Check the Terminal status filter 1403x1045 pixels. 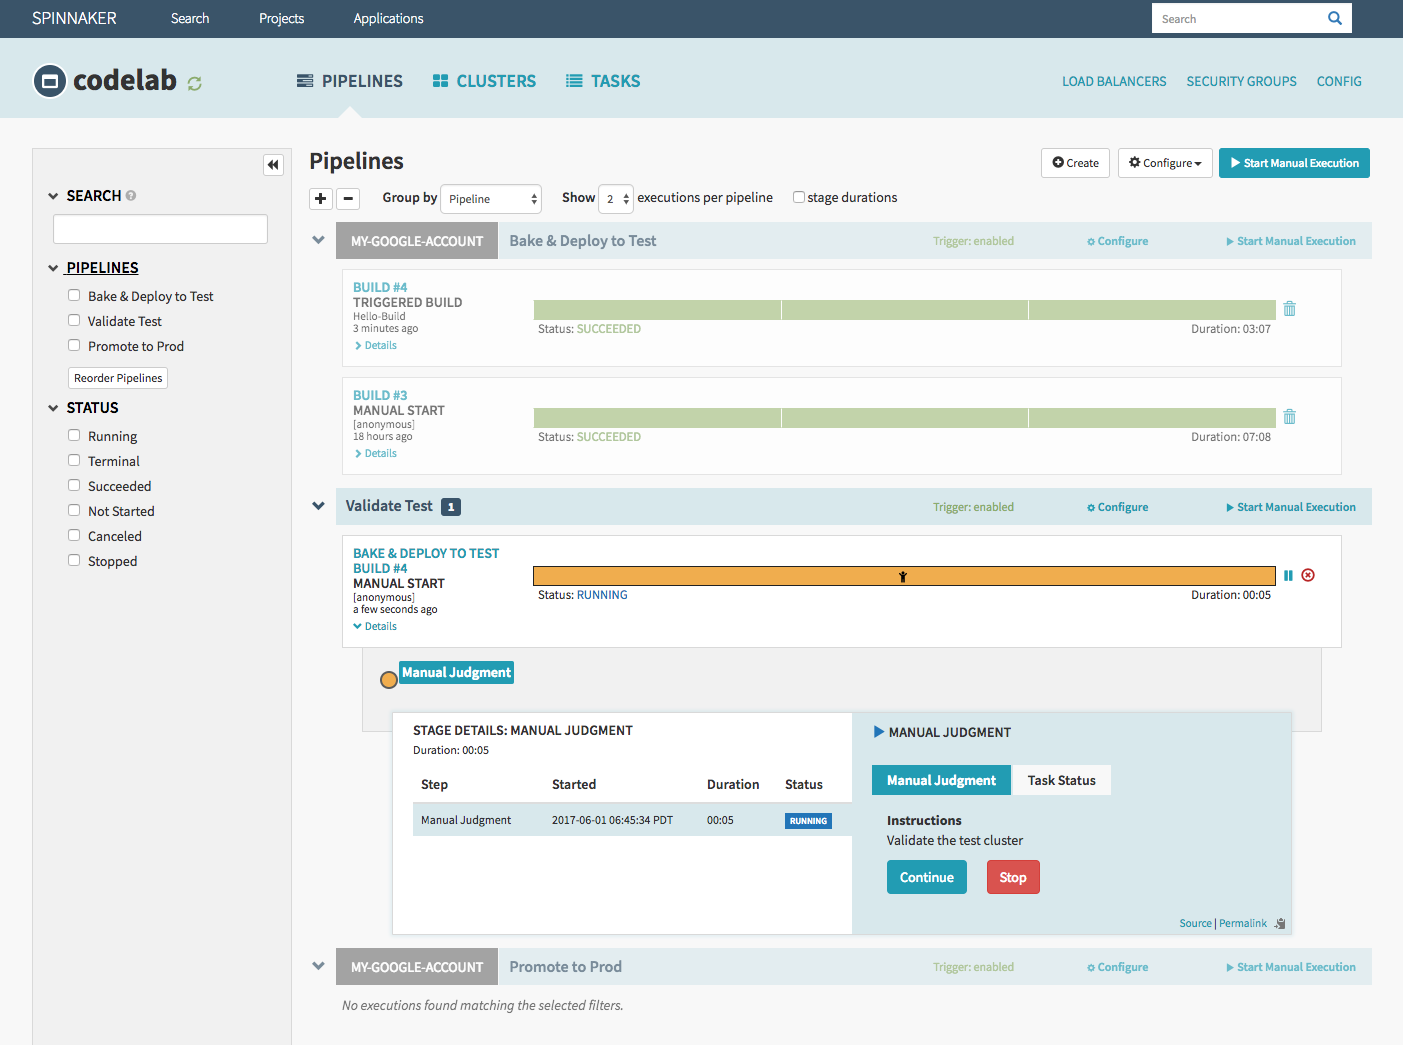(74, 460)
